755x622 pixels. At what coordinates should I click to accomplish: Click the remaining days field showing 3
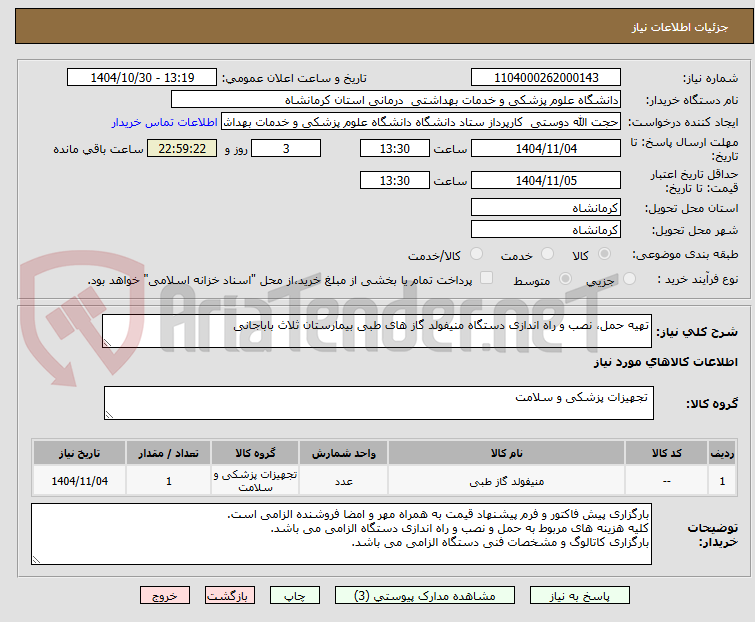(286, 148)
